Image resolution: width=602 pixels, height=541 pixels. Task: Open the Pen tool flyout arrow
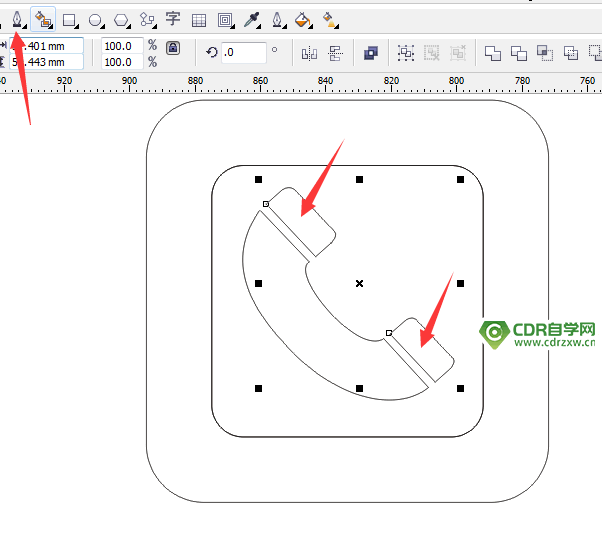pos(25,26)
